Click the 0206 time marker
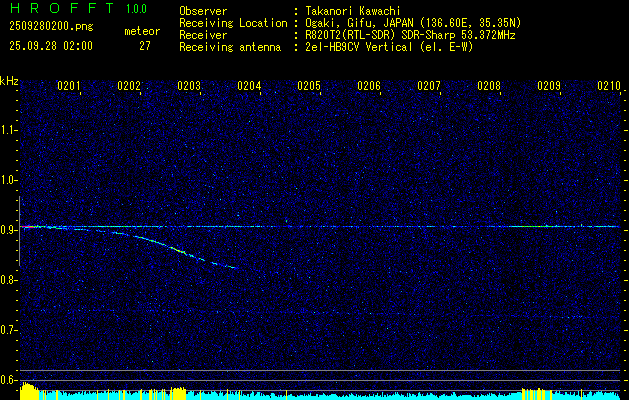Viewport: 629px width, 400px height. coord(369,86)
